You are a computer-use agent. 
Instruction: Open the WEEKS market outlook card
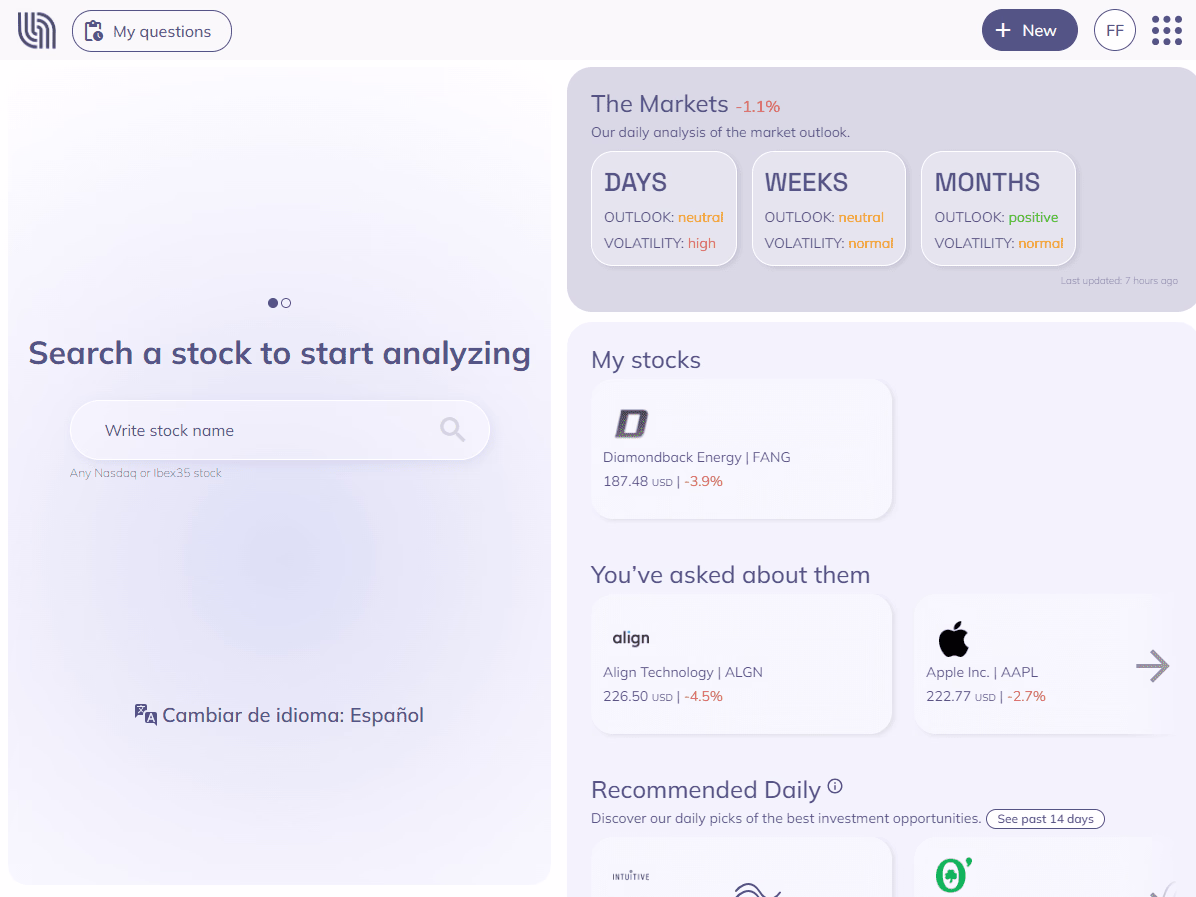[x=828, y=209]
